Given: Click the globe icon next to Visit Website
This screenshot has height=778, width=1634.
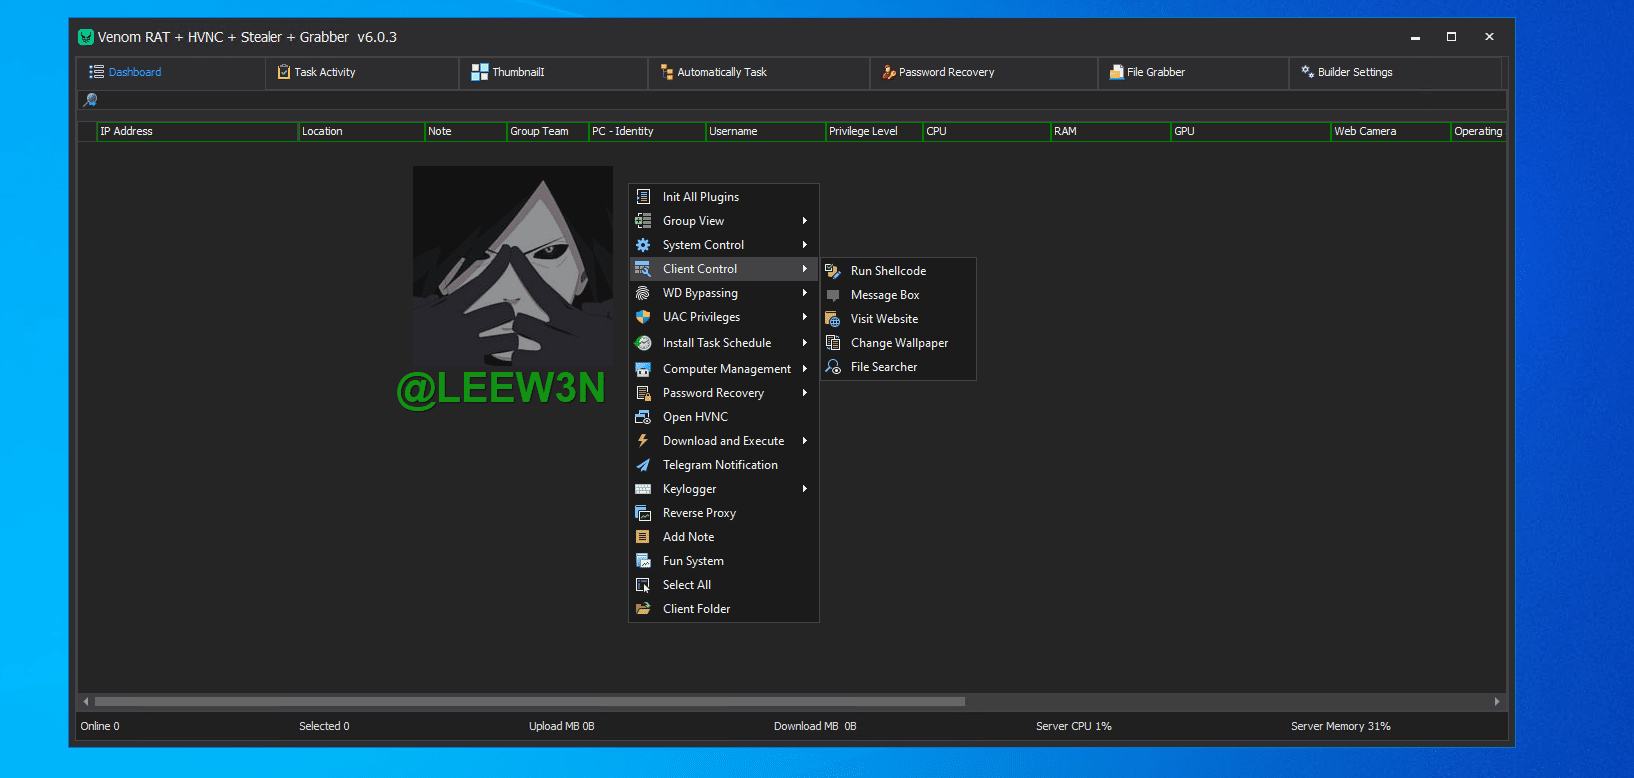Looking at the screenshot, I should [832, 319].
